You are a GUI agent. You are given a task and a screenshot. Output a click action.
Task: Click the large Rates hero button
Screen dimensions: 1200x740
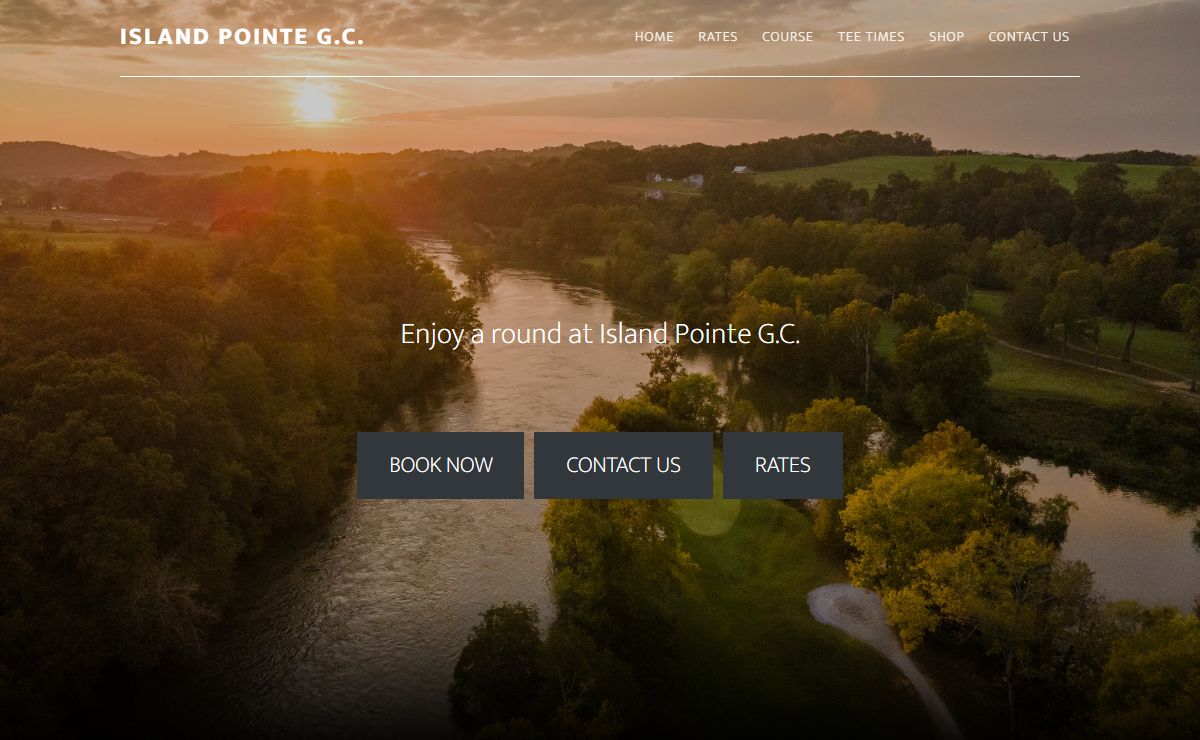[783, 465]
